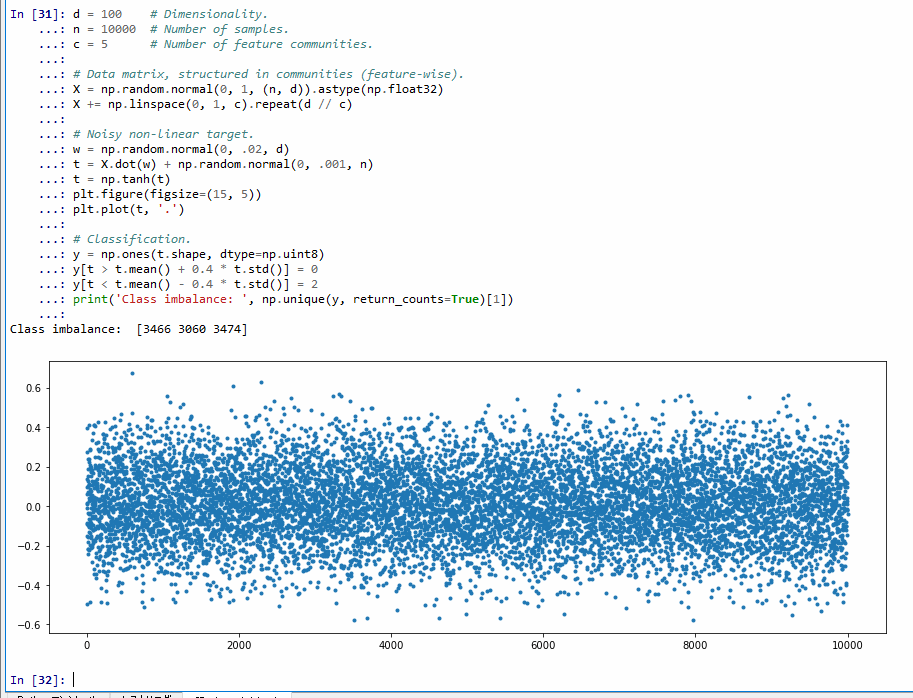Click the print('Class imbalance') code line

click(x=292, y=299)
